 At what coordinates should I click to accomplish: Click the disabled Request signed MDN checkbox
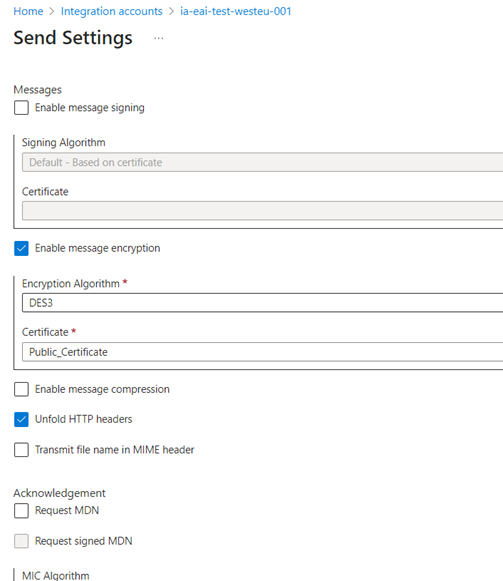coord(21,541)
